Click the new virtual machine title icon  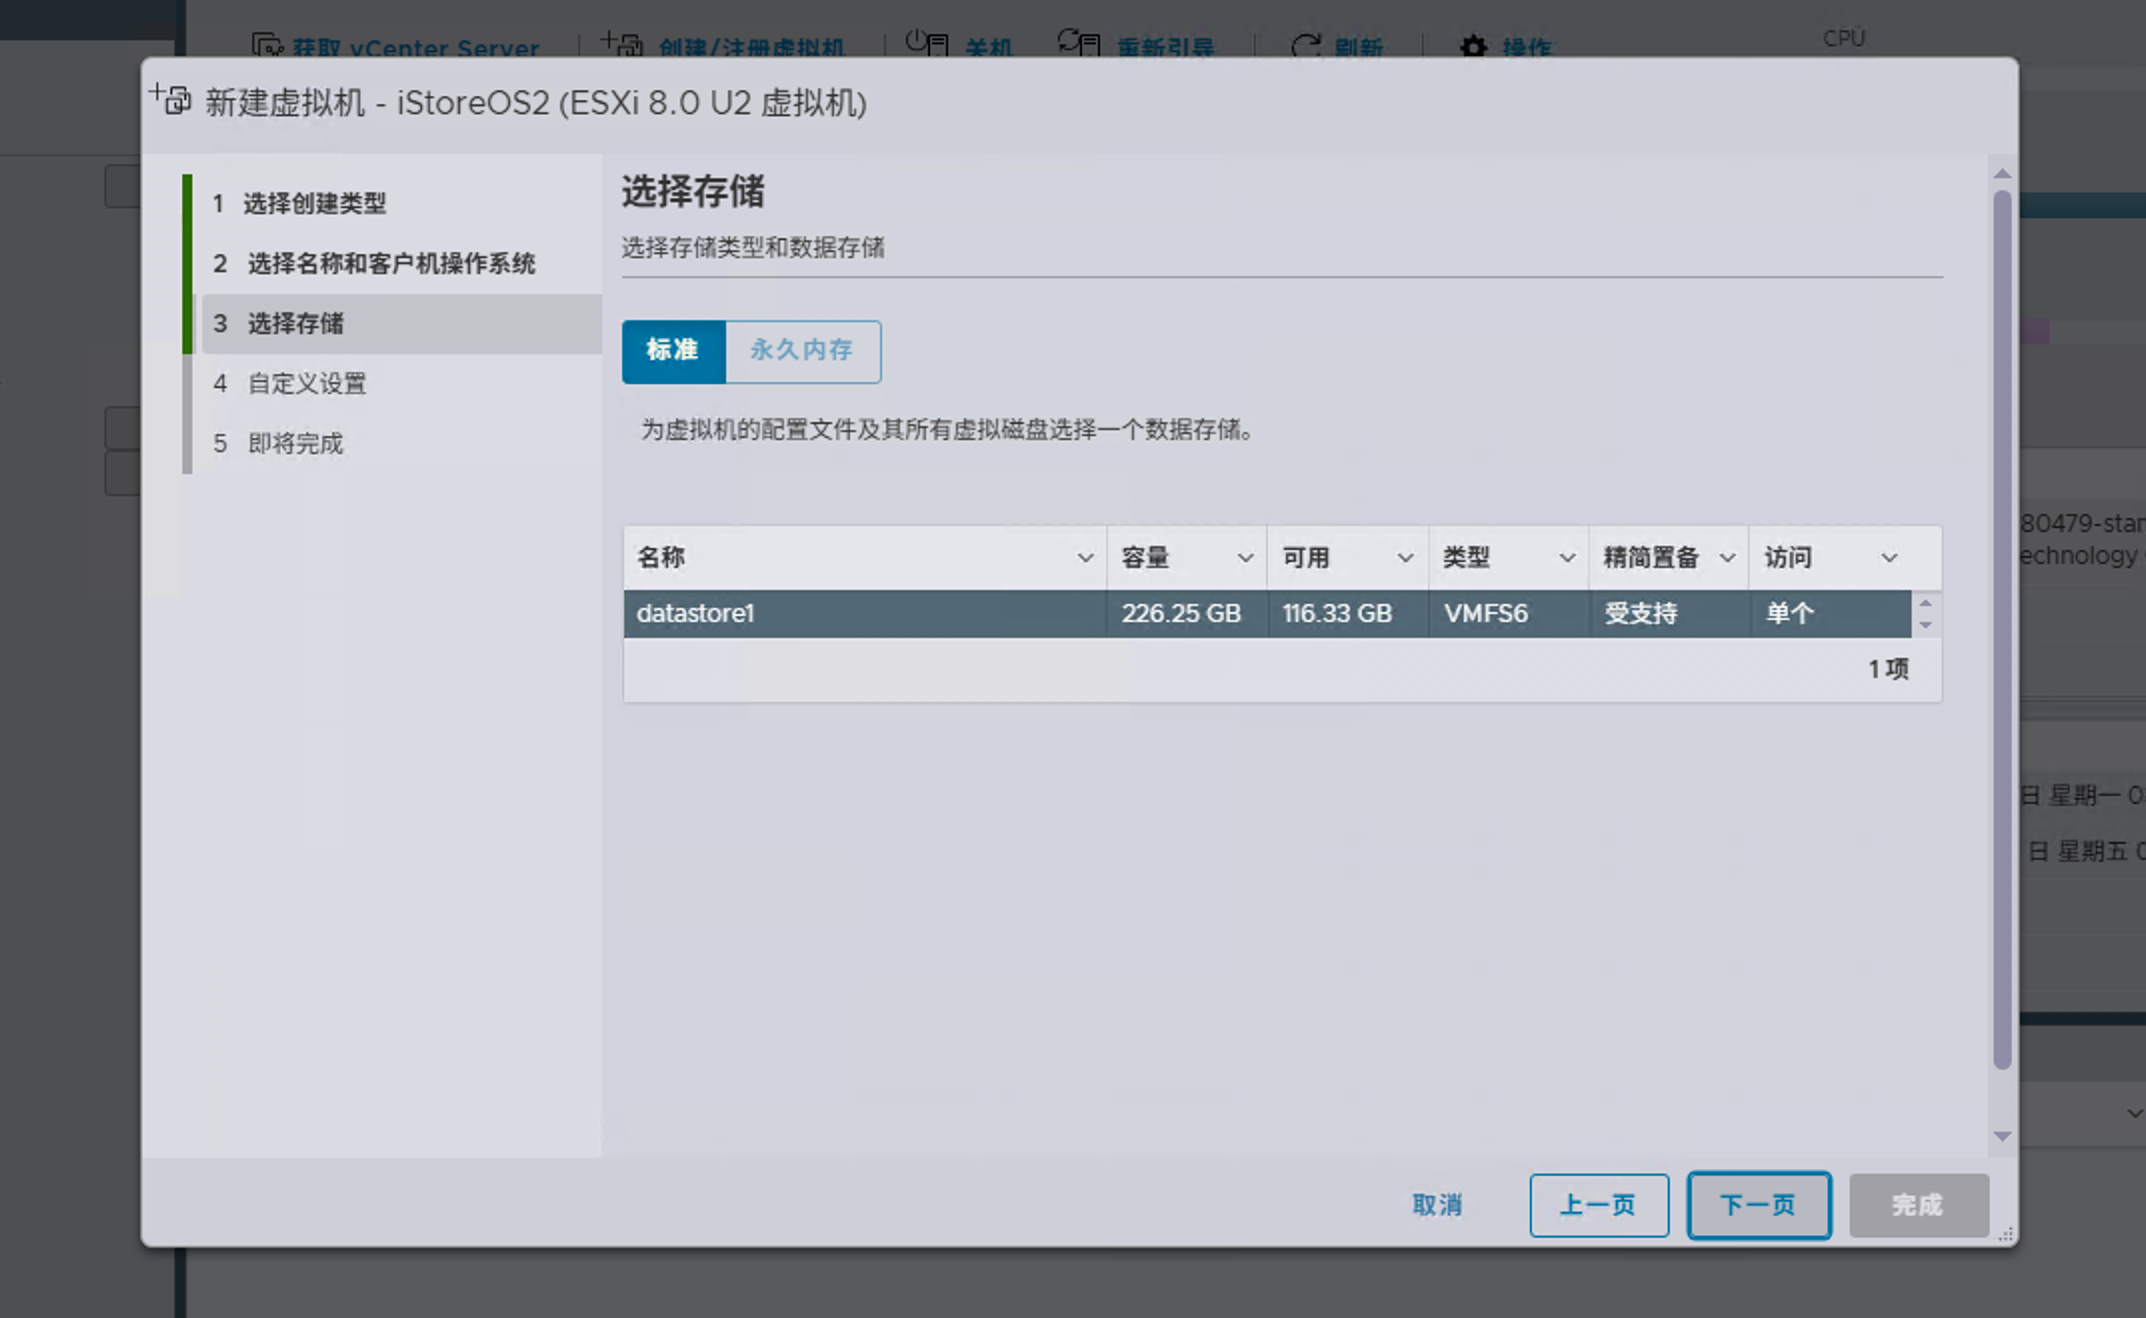pyautogui.click(x=171, y=100)
